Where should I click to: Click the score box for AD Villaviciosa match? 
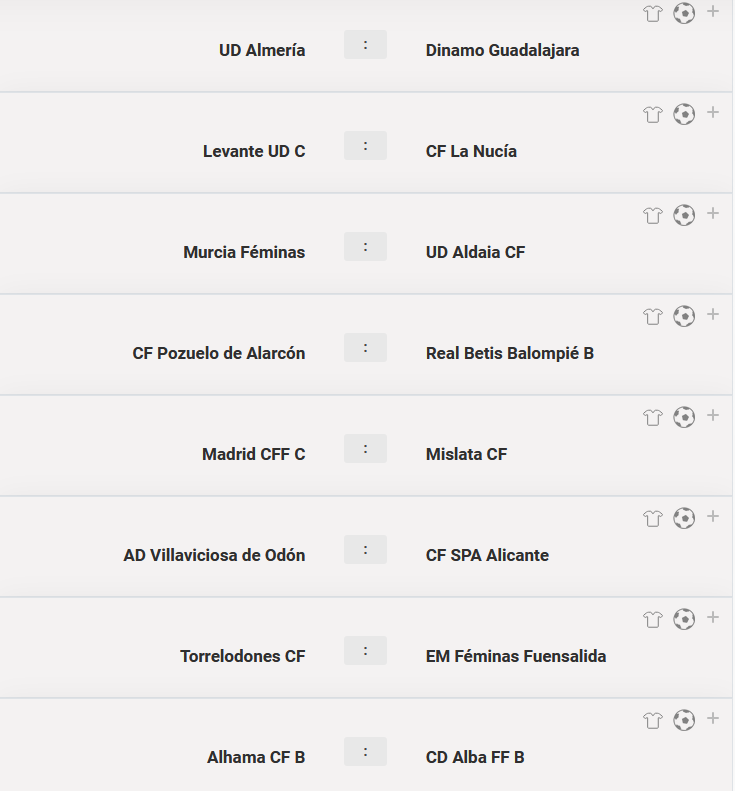(365, 550)
